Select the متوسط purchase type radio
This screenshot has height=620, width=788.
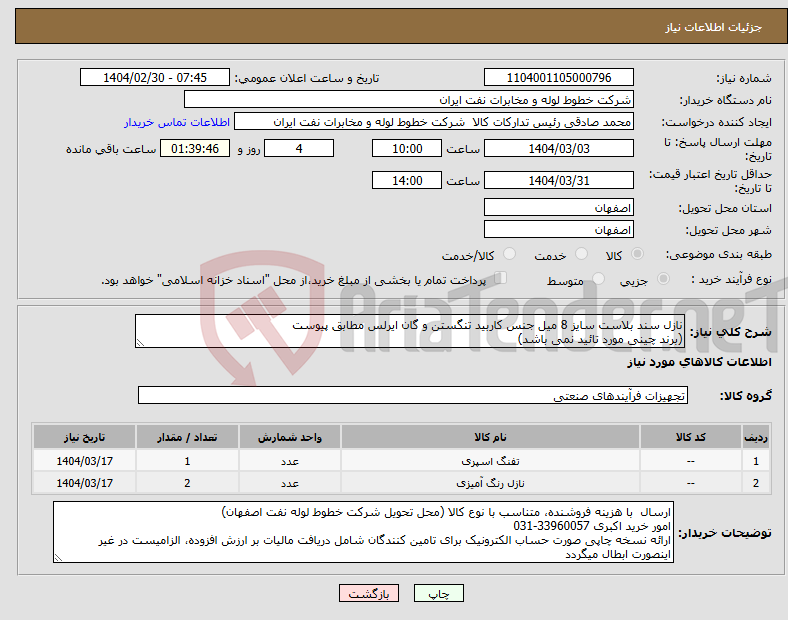point(599,278)
